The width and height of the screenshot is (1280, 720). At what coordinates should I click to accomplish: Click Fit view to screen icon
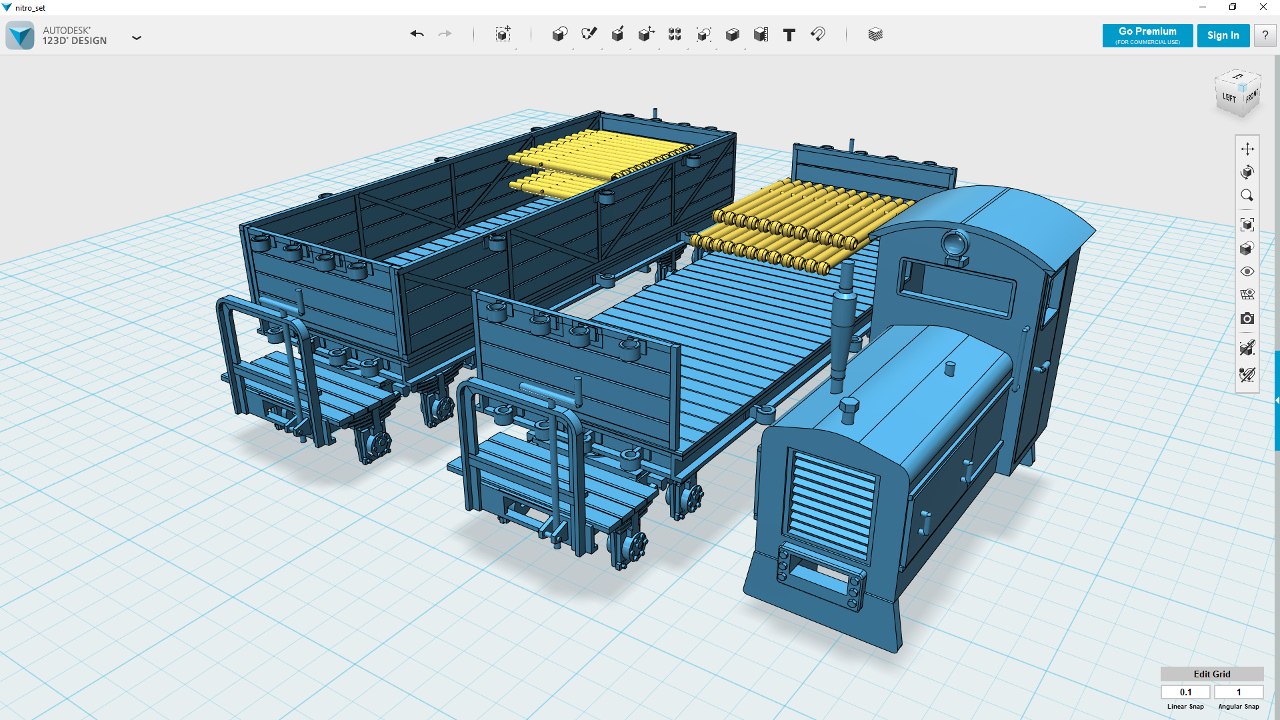pyautogui.click(x=1247, y=224)
